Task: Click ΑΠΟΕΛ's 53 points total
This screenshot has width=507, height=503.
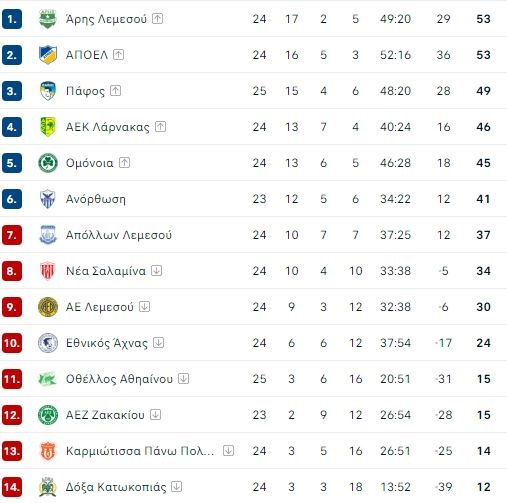Action: [x=483, y=55]
